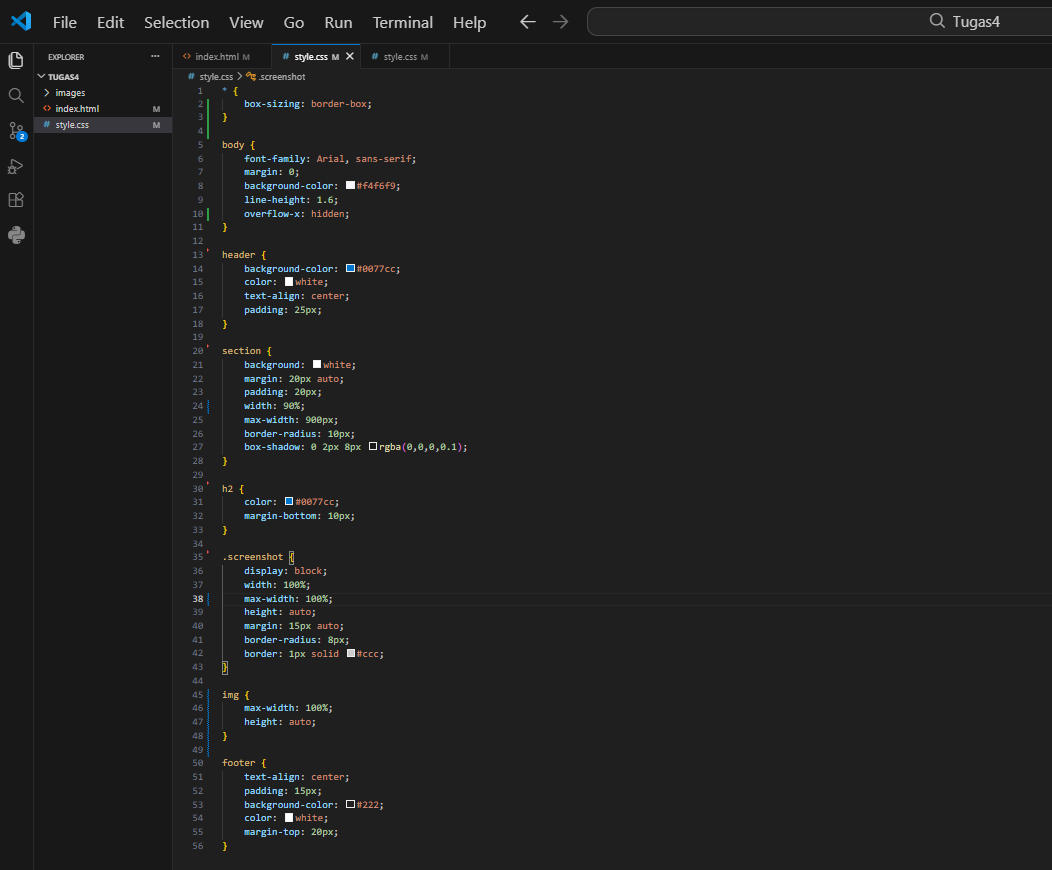Screen dimensions: 1052x870
Task: Open the Extensions view icon
Action: coord(15,200)
